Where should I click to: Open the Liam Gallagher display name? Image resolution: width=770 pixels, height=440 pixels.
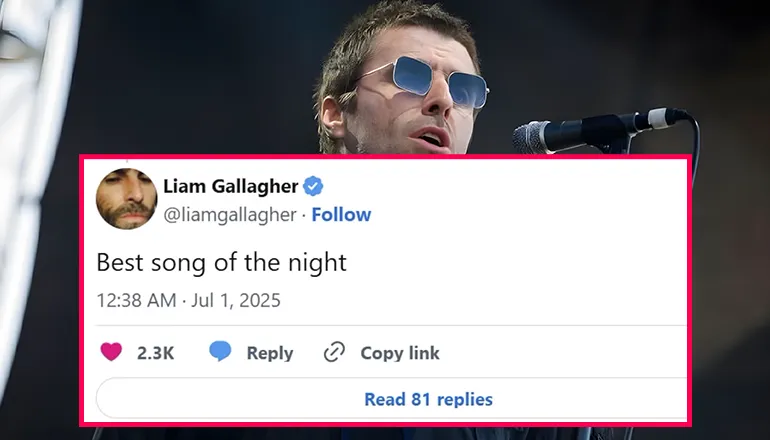coord(231,186)
